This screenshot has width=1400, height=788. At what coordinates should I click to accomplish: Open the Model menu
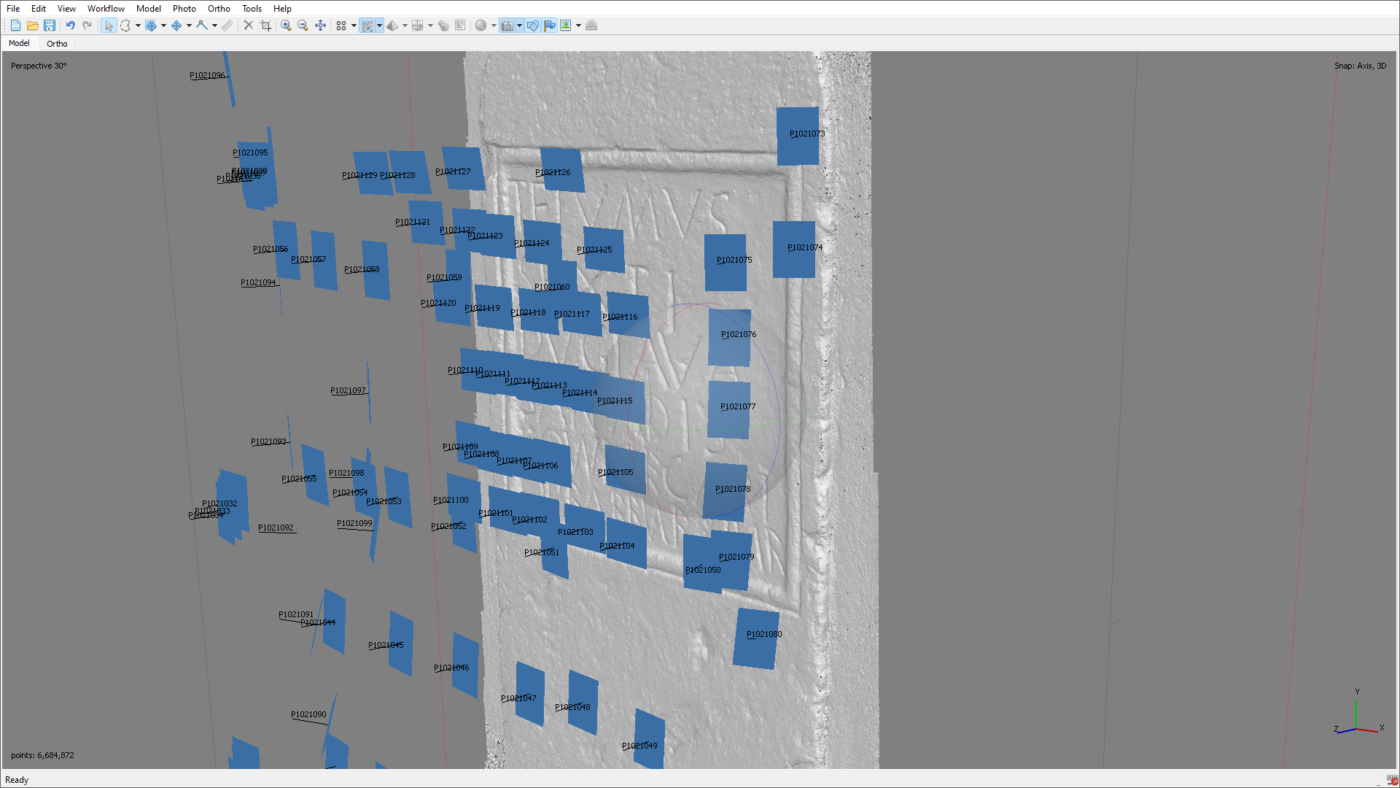tap(148, 8)
